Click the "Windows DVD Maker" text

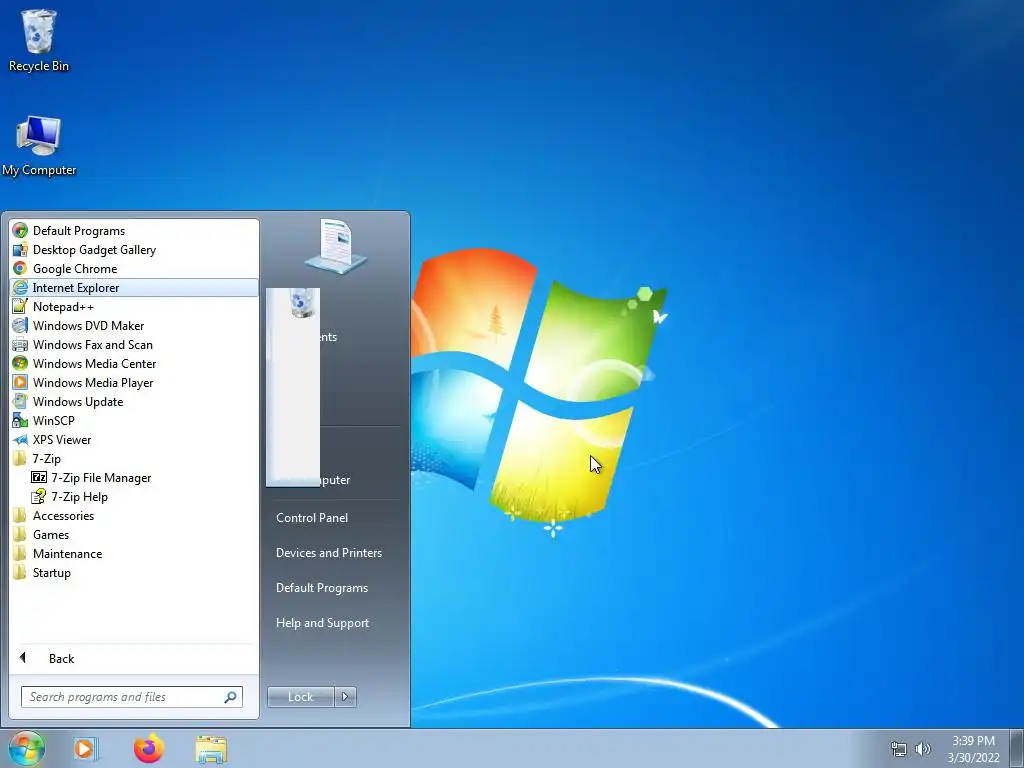[x=88, y=325]
